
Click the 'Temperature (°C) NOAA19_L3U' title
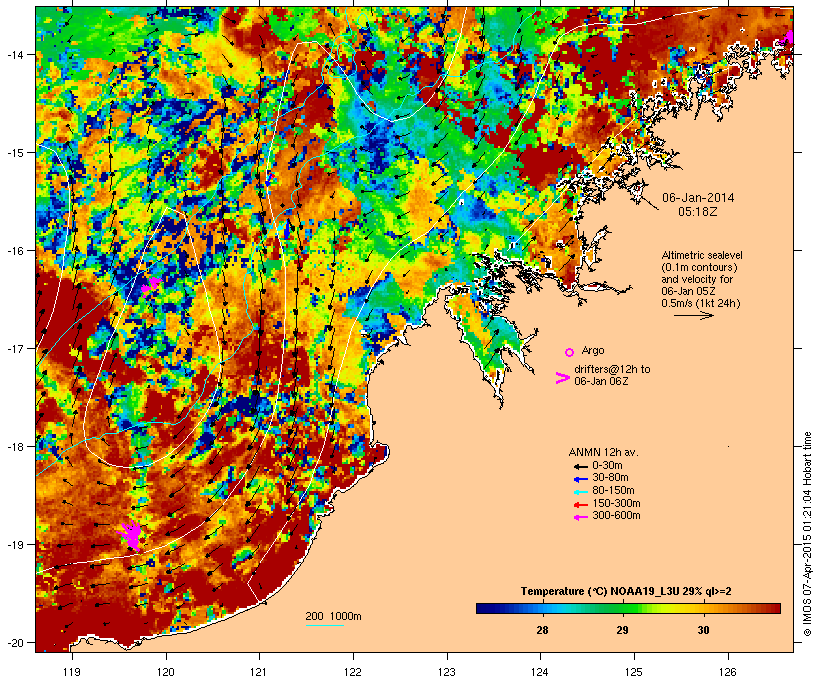(600, 591)
